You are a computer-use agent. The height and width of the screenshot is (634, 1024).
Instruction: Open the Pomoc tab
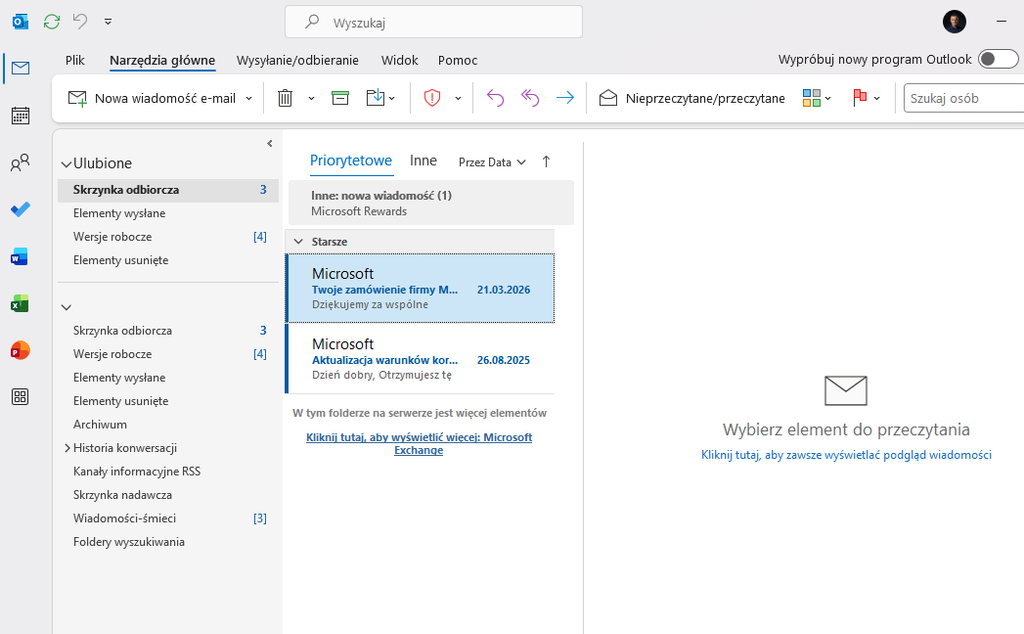[x=458, y=60]
